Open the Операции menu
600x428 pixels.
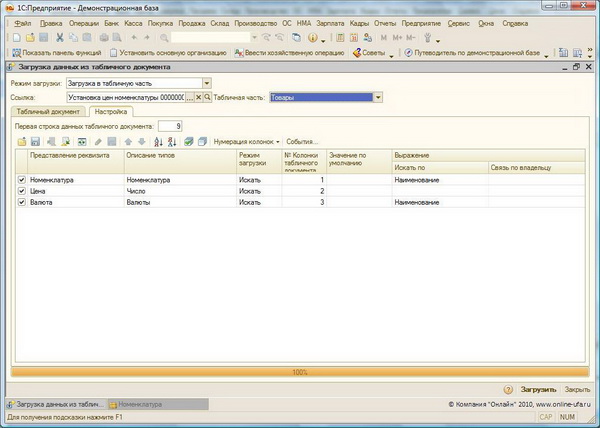coord(84,23)
